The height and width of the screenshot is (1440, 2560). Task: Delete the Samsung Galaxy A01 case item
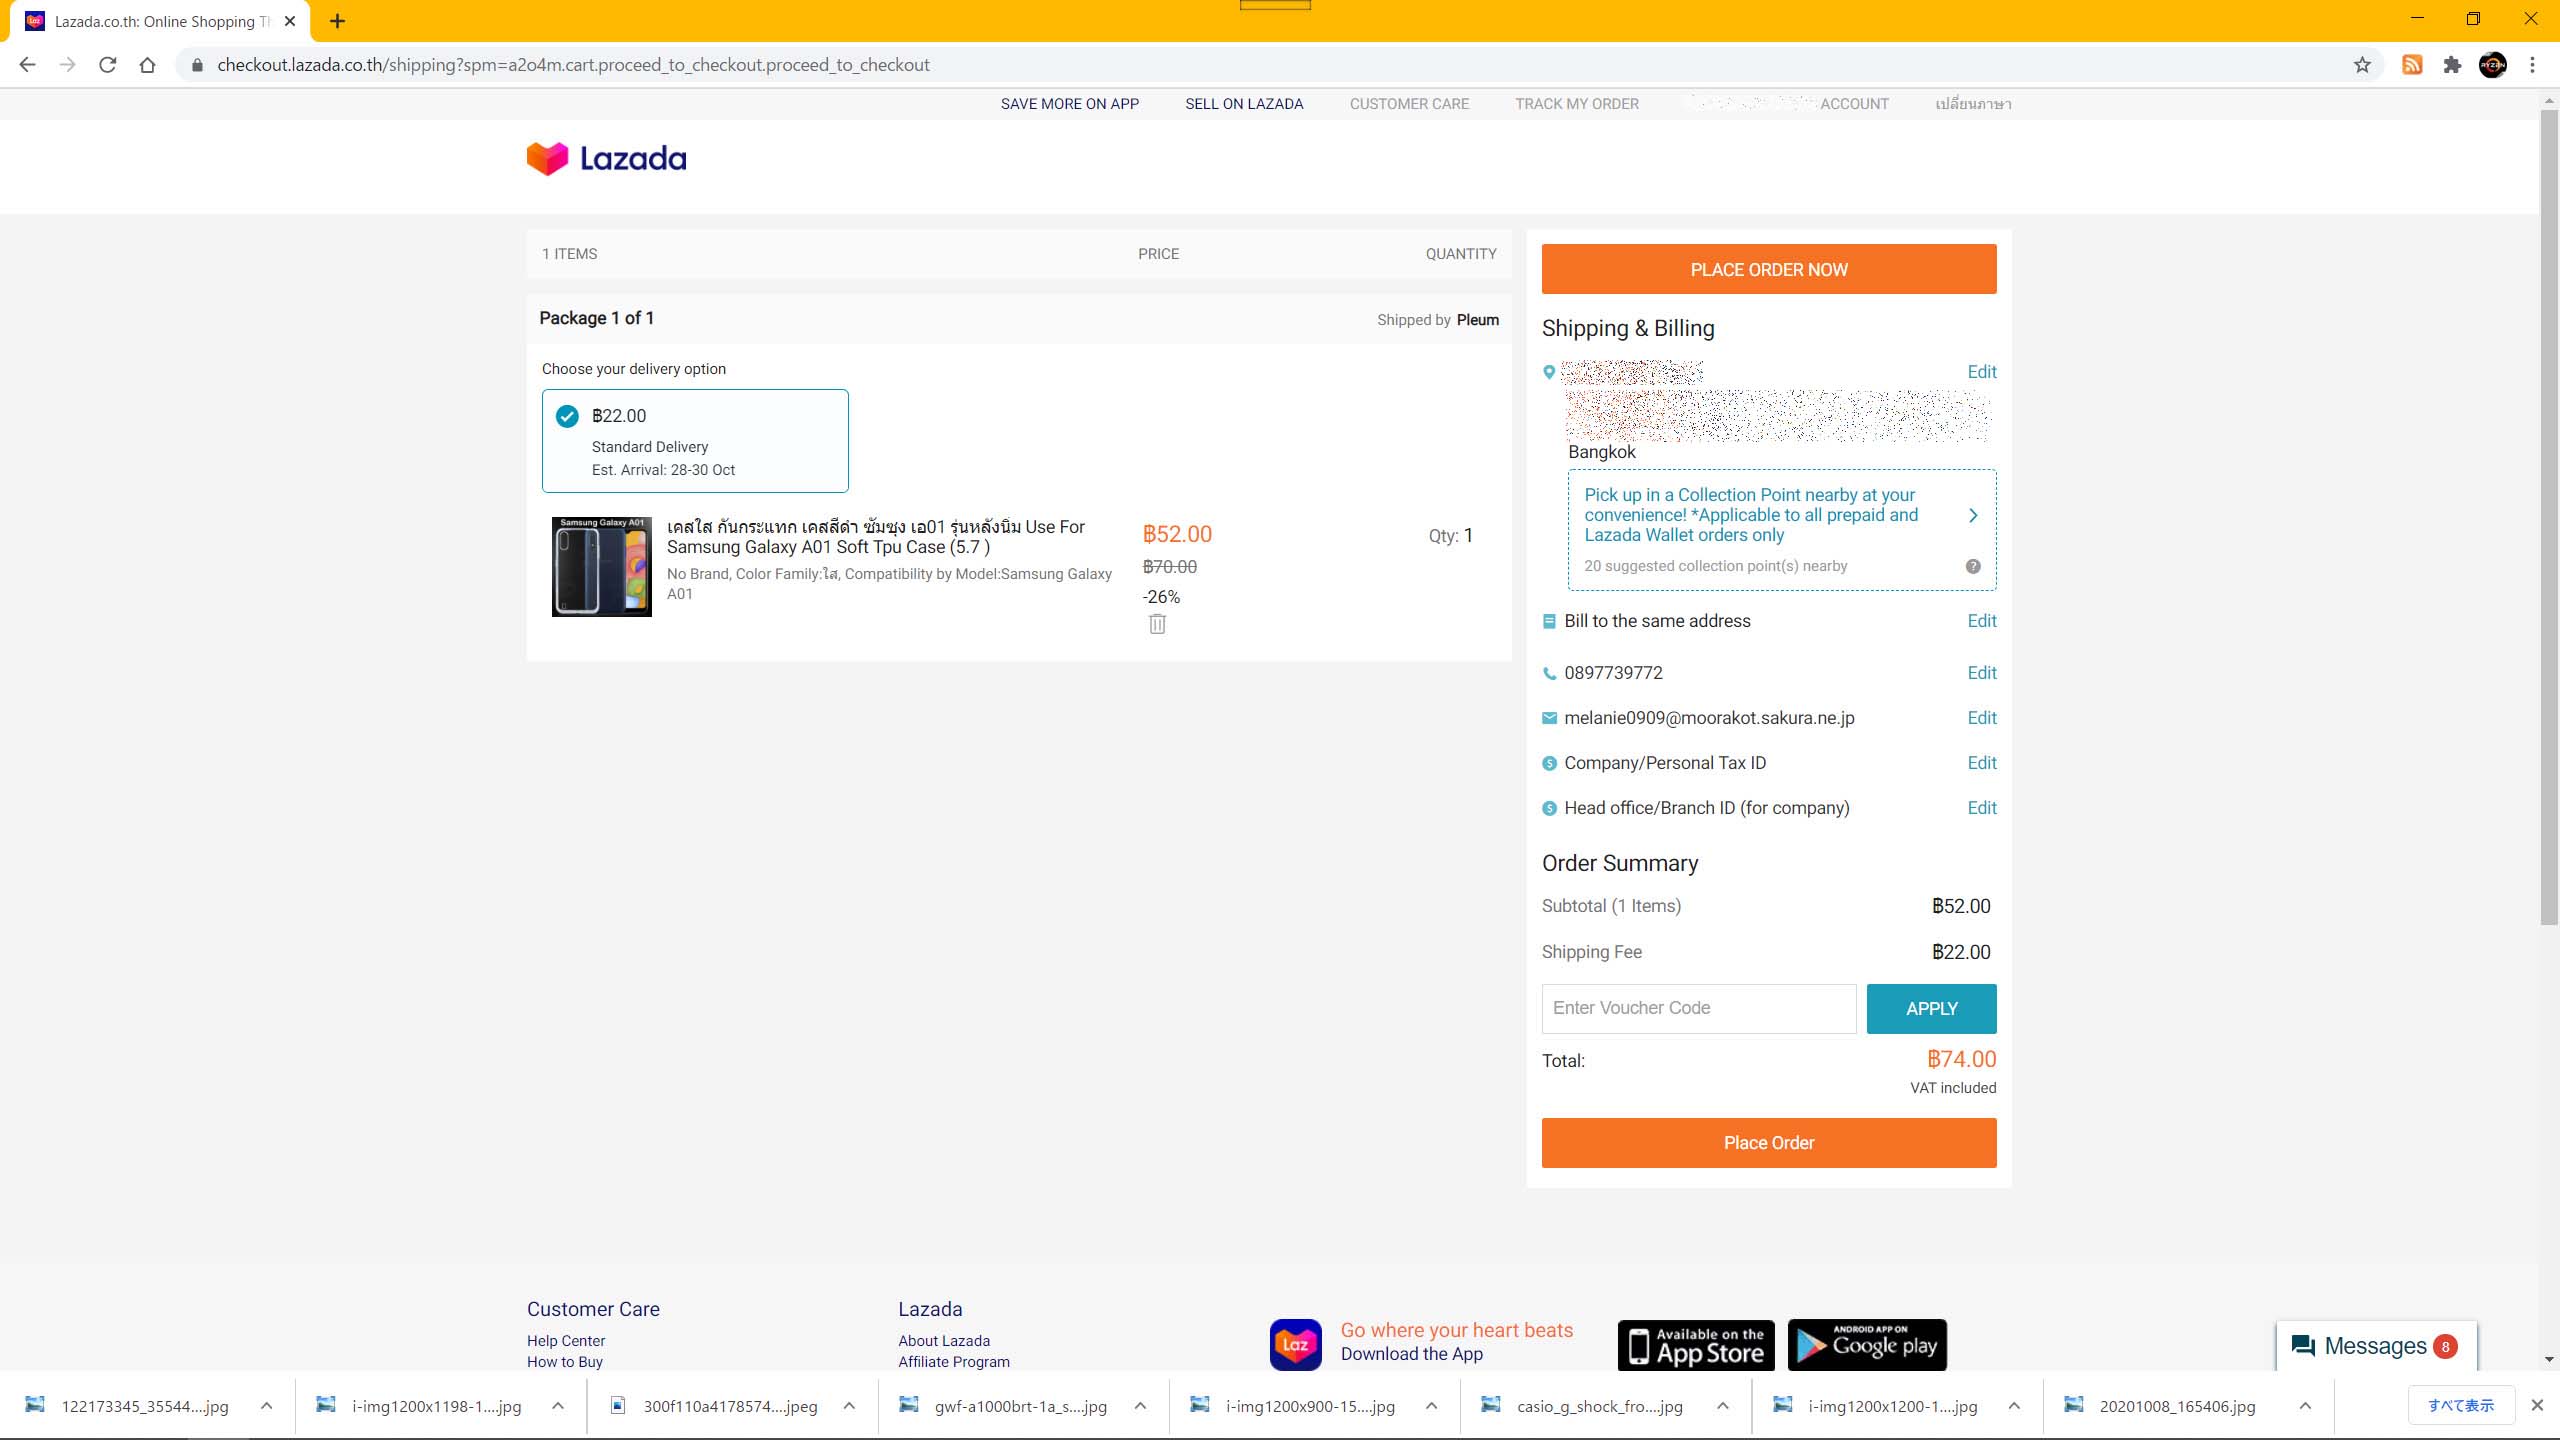click(x=1157, y=624)
